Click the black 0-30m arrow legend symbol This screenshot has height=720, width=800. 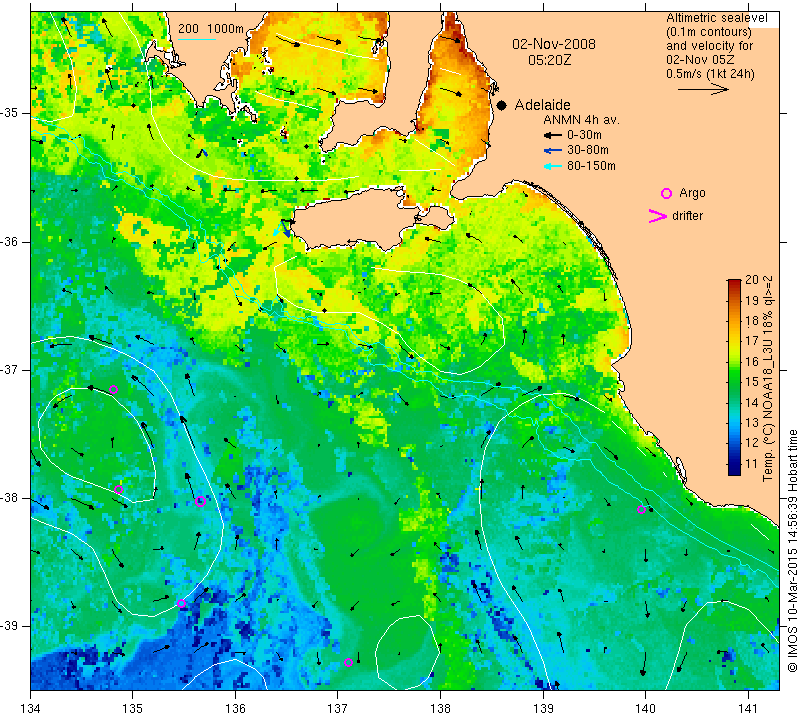[x=552, y=135]
